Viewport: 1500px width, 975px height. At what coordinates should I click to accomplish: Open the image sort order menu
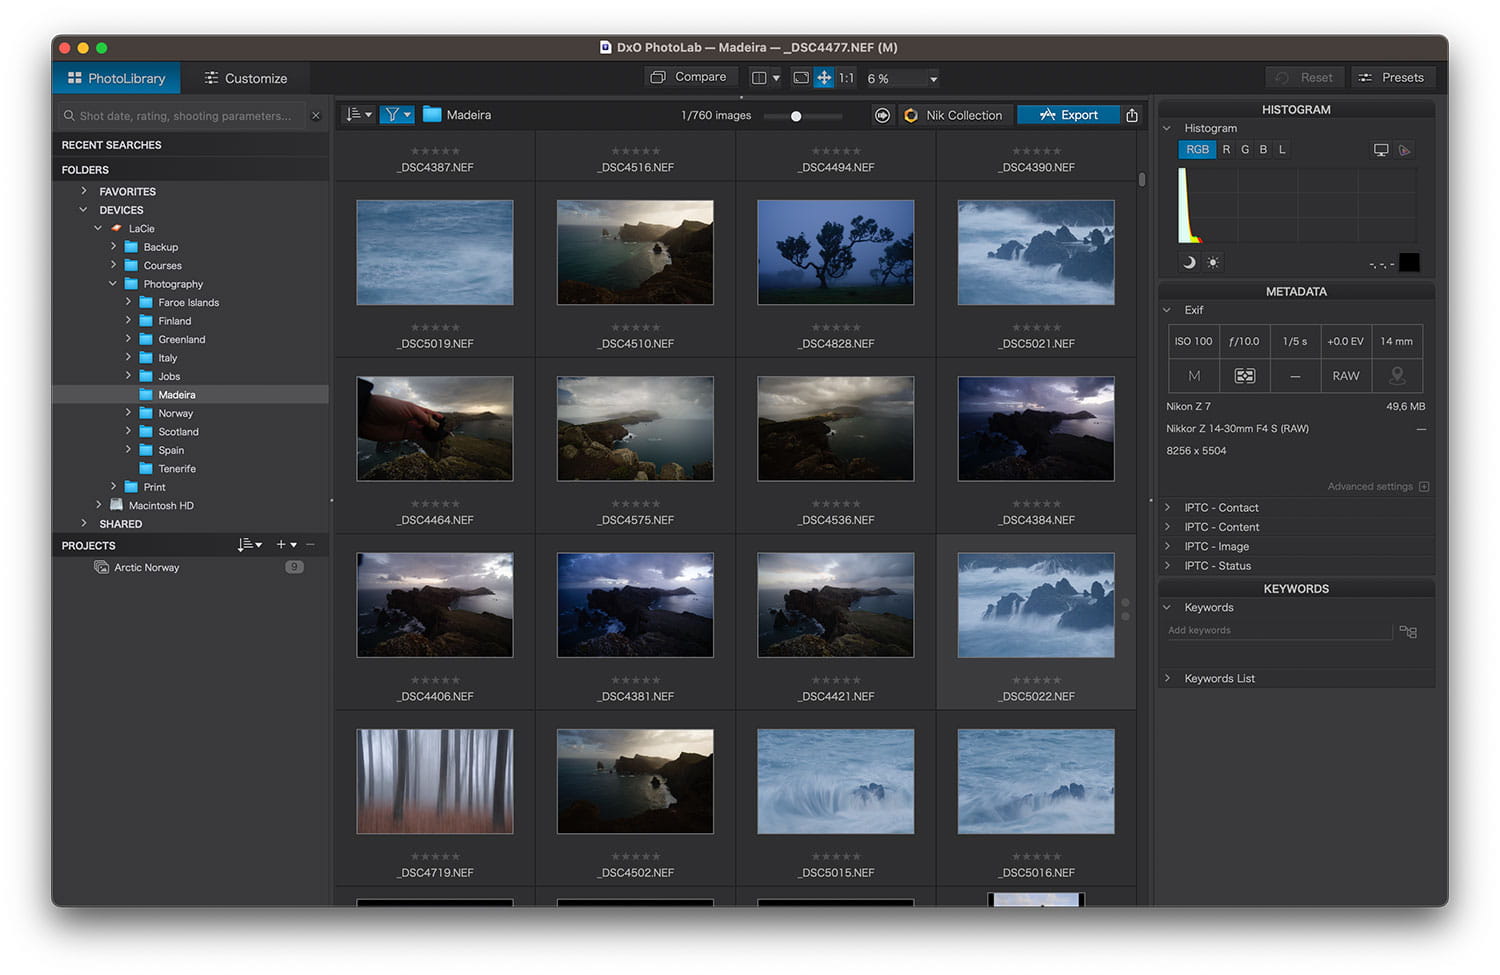(x=358, y=115)
